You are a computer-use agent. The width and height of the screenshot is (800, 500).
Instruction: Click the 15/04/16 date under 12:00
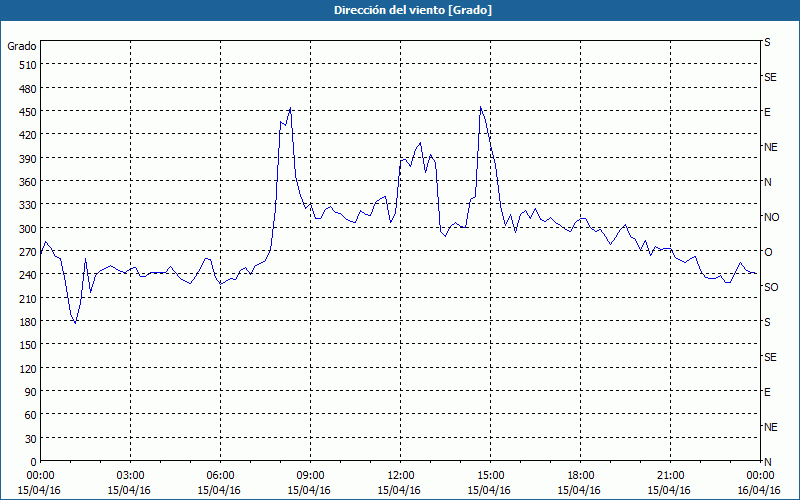pos(399,490)
